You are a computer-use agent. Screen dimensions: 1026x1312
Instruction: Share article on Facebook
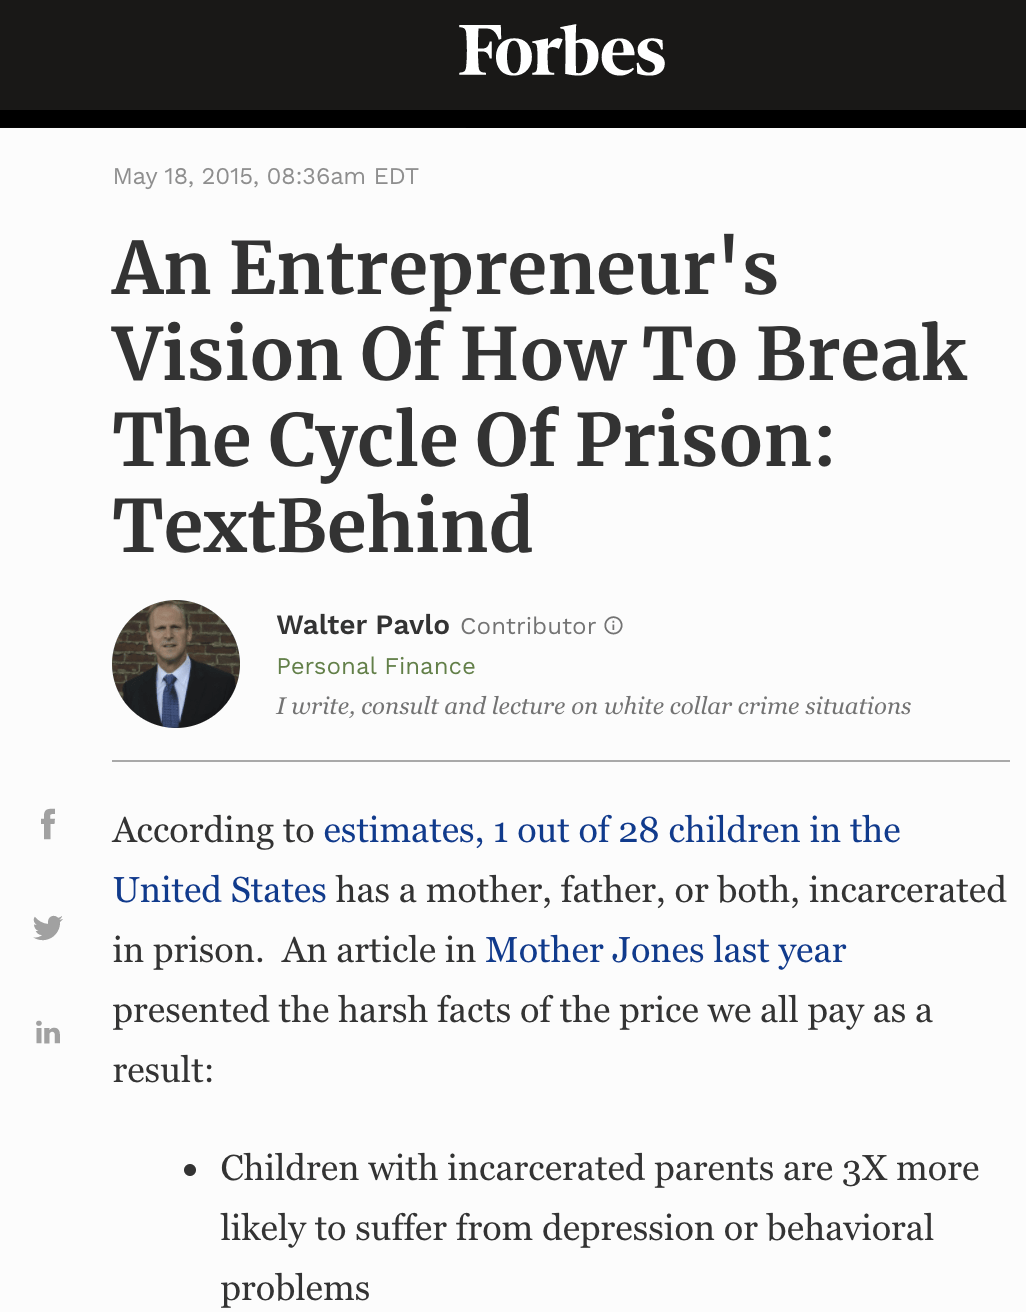click(47, 824)
